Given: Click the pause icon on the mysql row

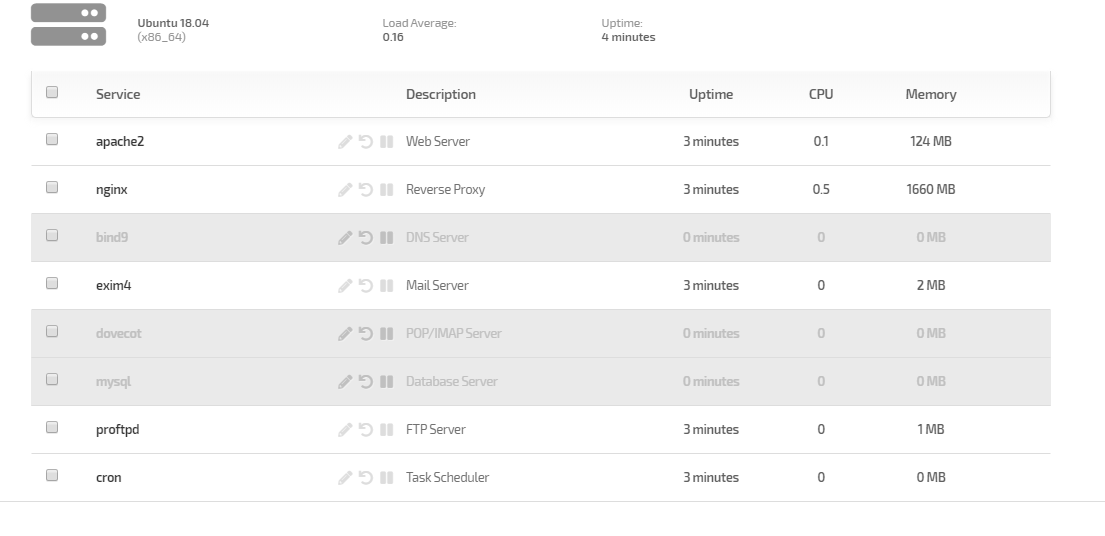Looking at the screenshot, I should point(386,381).
